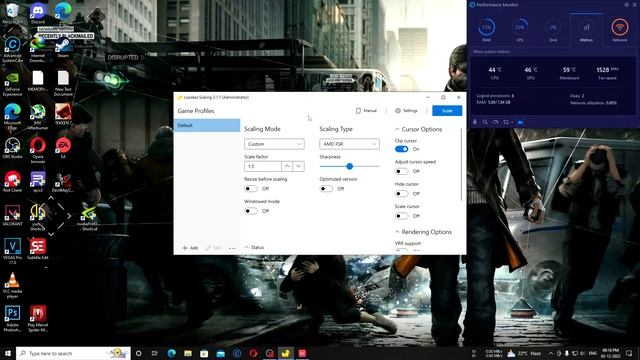Open Subtitle Edit desktop icon
Screen dimensions: 640x360
coord(38,249)
